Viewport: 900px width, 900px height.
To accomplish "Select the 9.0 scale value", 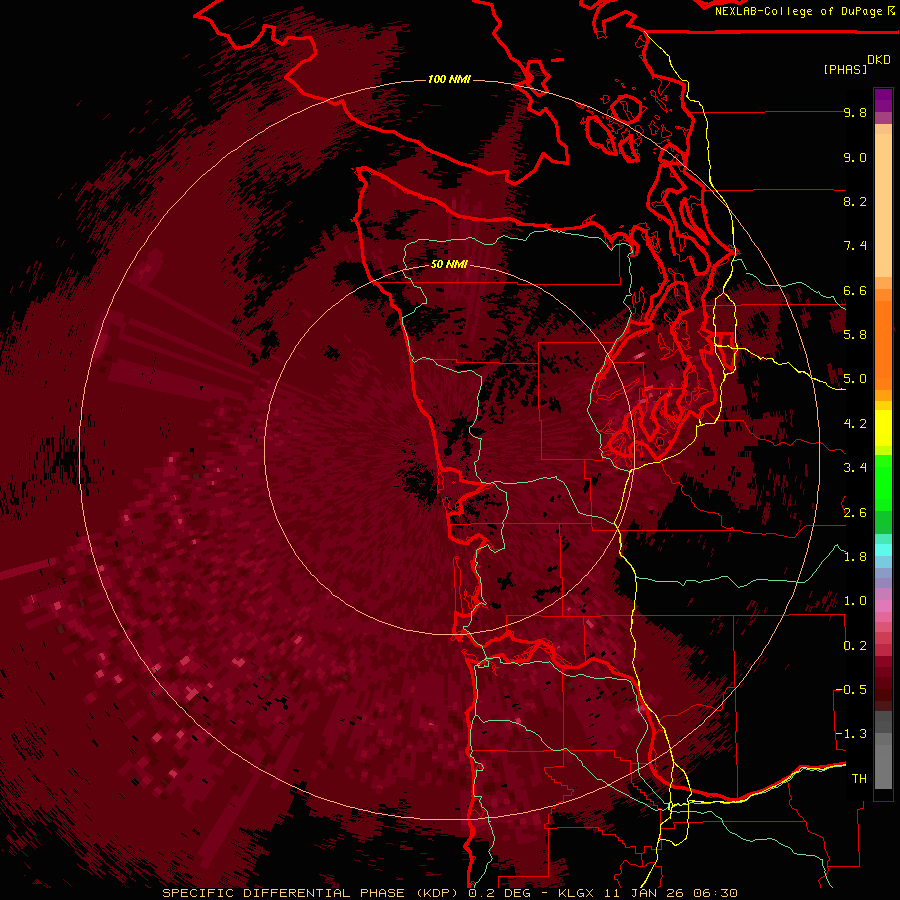I will tap(855, 157).
